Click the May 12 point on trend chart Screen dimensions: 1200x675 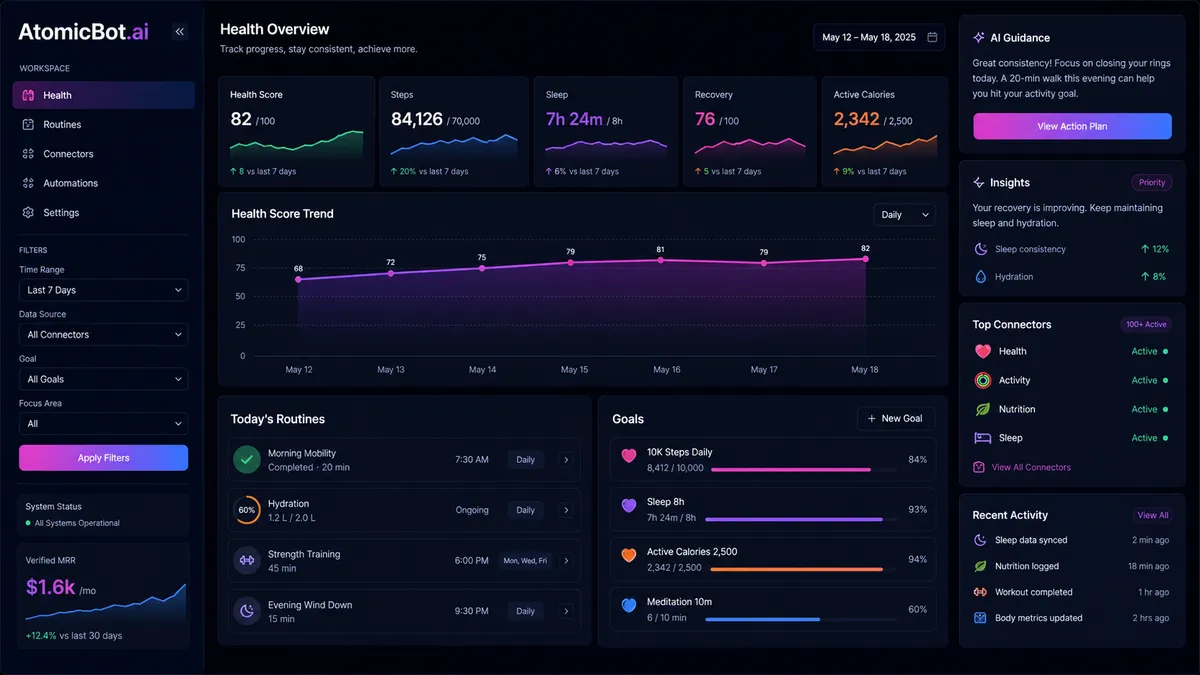298,279
